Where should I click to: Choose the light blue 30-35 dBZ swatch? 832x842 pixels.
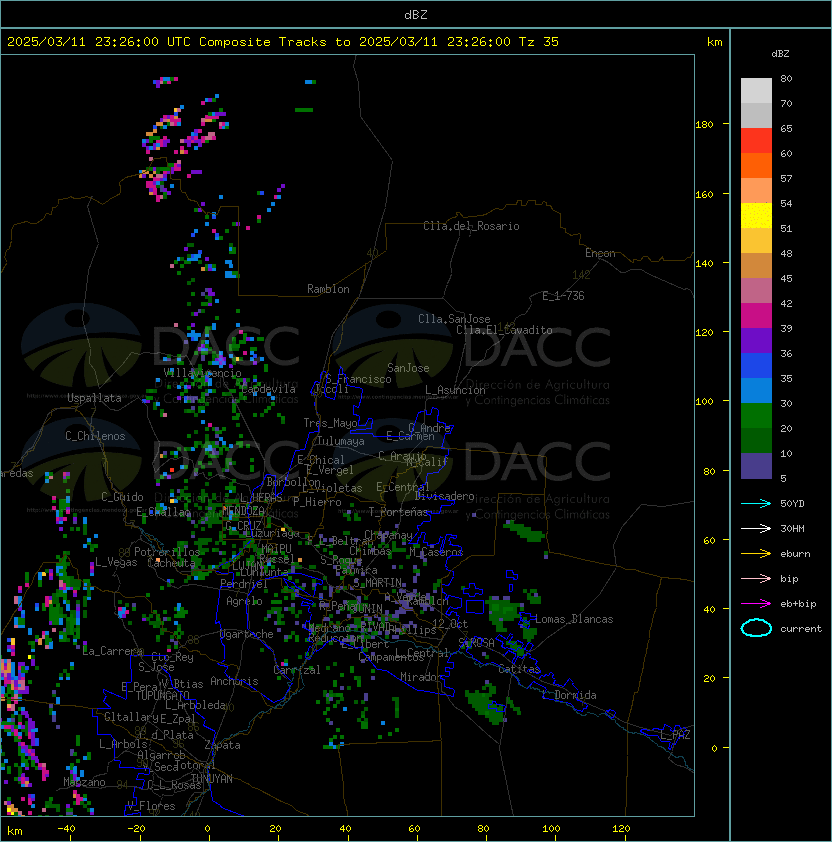click(756, 390)
